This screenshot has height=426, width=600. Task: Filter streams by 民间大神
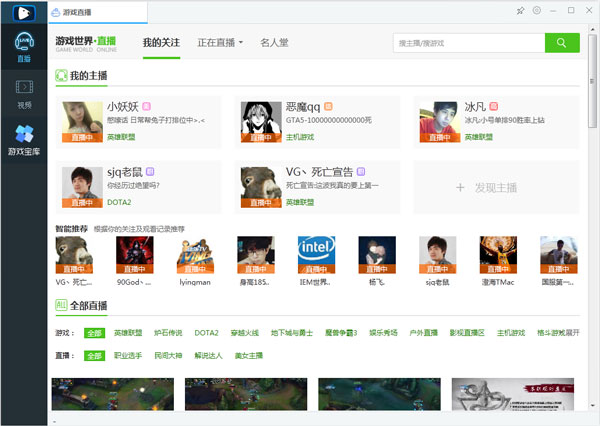point(168,356)
